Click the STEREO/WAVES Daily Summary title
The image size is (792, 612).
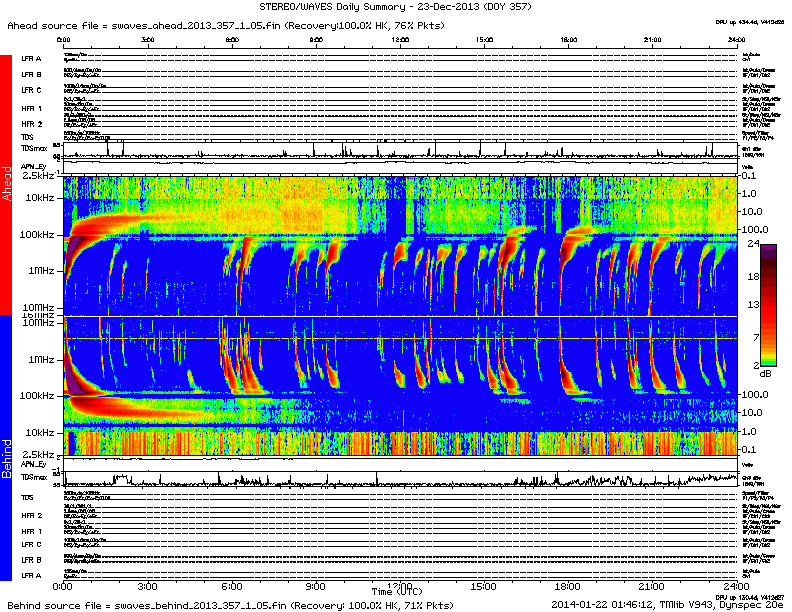tap(396, 7)
